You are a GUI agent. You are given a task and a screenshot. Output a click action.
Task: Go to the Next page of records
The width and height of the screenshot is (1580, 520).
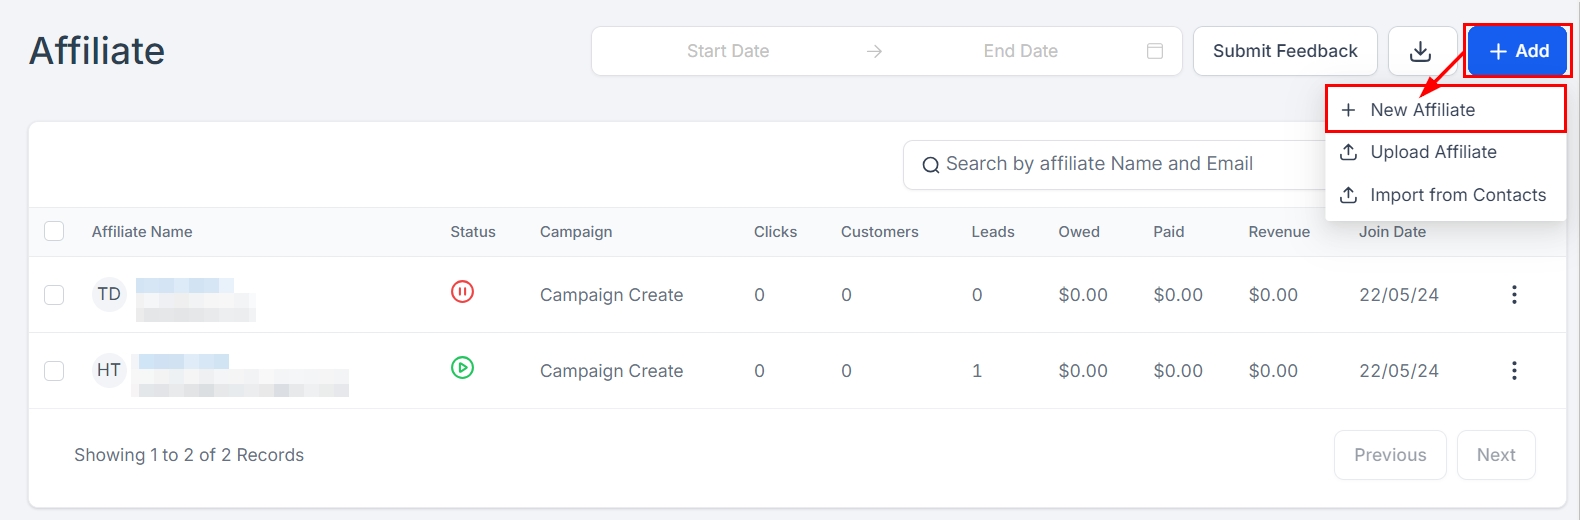tap(1496, 455)
